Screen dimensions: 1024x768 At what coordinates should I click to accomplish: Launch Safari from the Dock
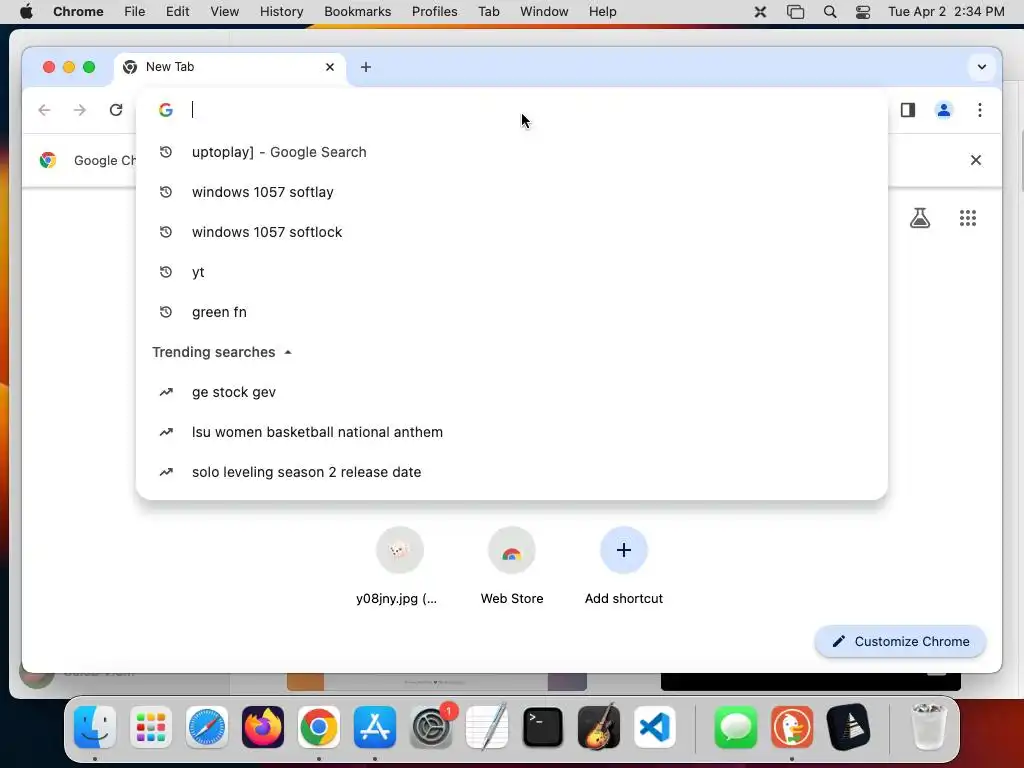tap(207, 727)
